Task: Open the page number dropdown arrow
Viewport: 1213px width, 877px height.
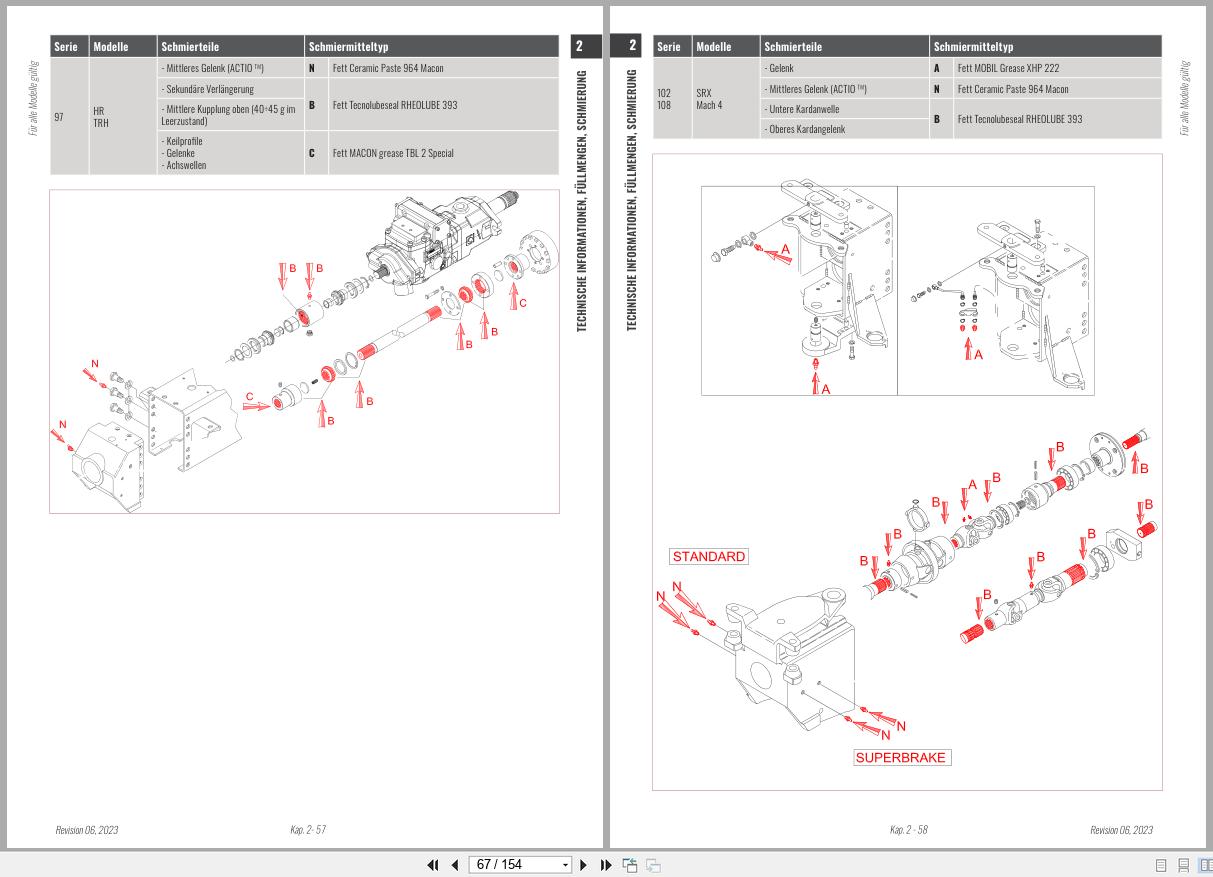Action: click(565, 865)
